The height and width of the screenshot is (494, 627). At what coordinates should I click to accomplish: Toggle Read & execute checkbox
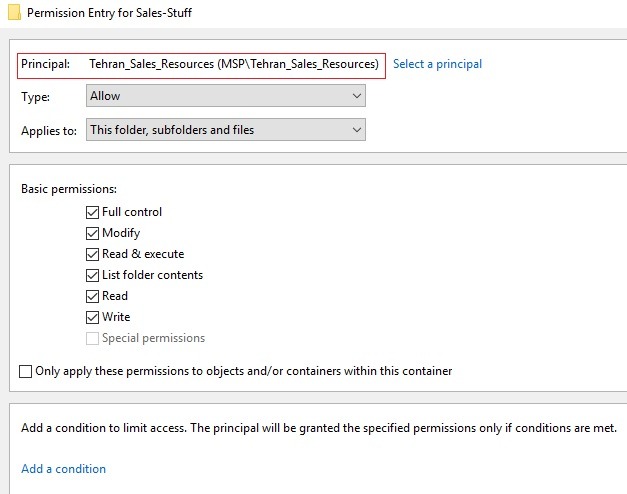(x=92, y=254)
